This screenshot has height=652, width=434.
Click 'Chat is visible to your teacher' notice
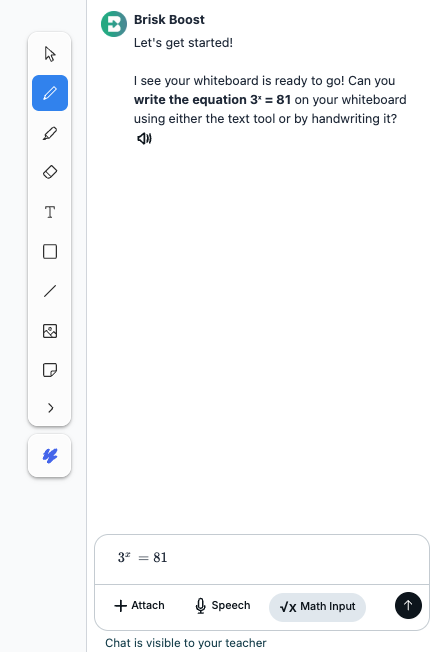[x=185, y=643]
